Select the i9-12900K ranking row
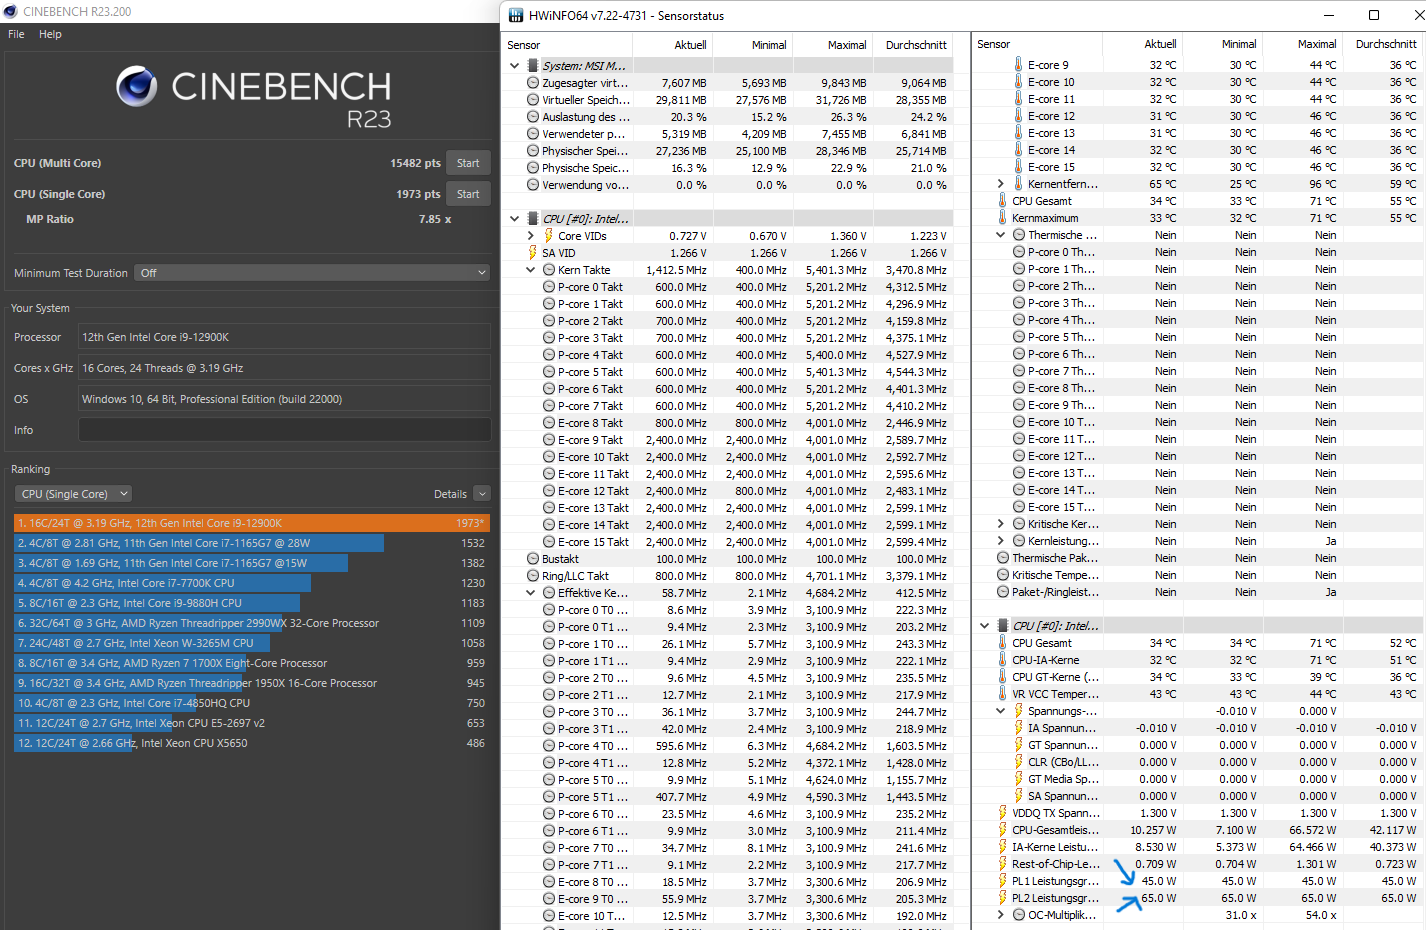 pos(251,523)
